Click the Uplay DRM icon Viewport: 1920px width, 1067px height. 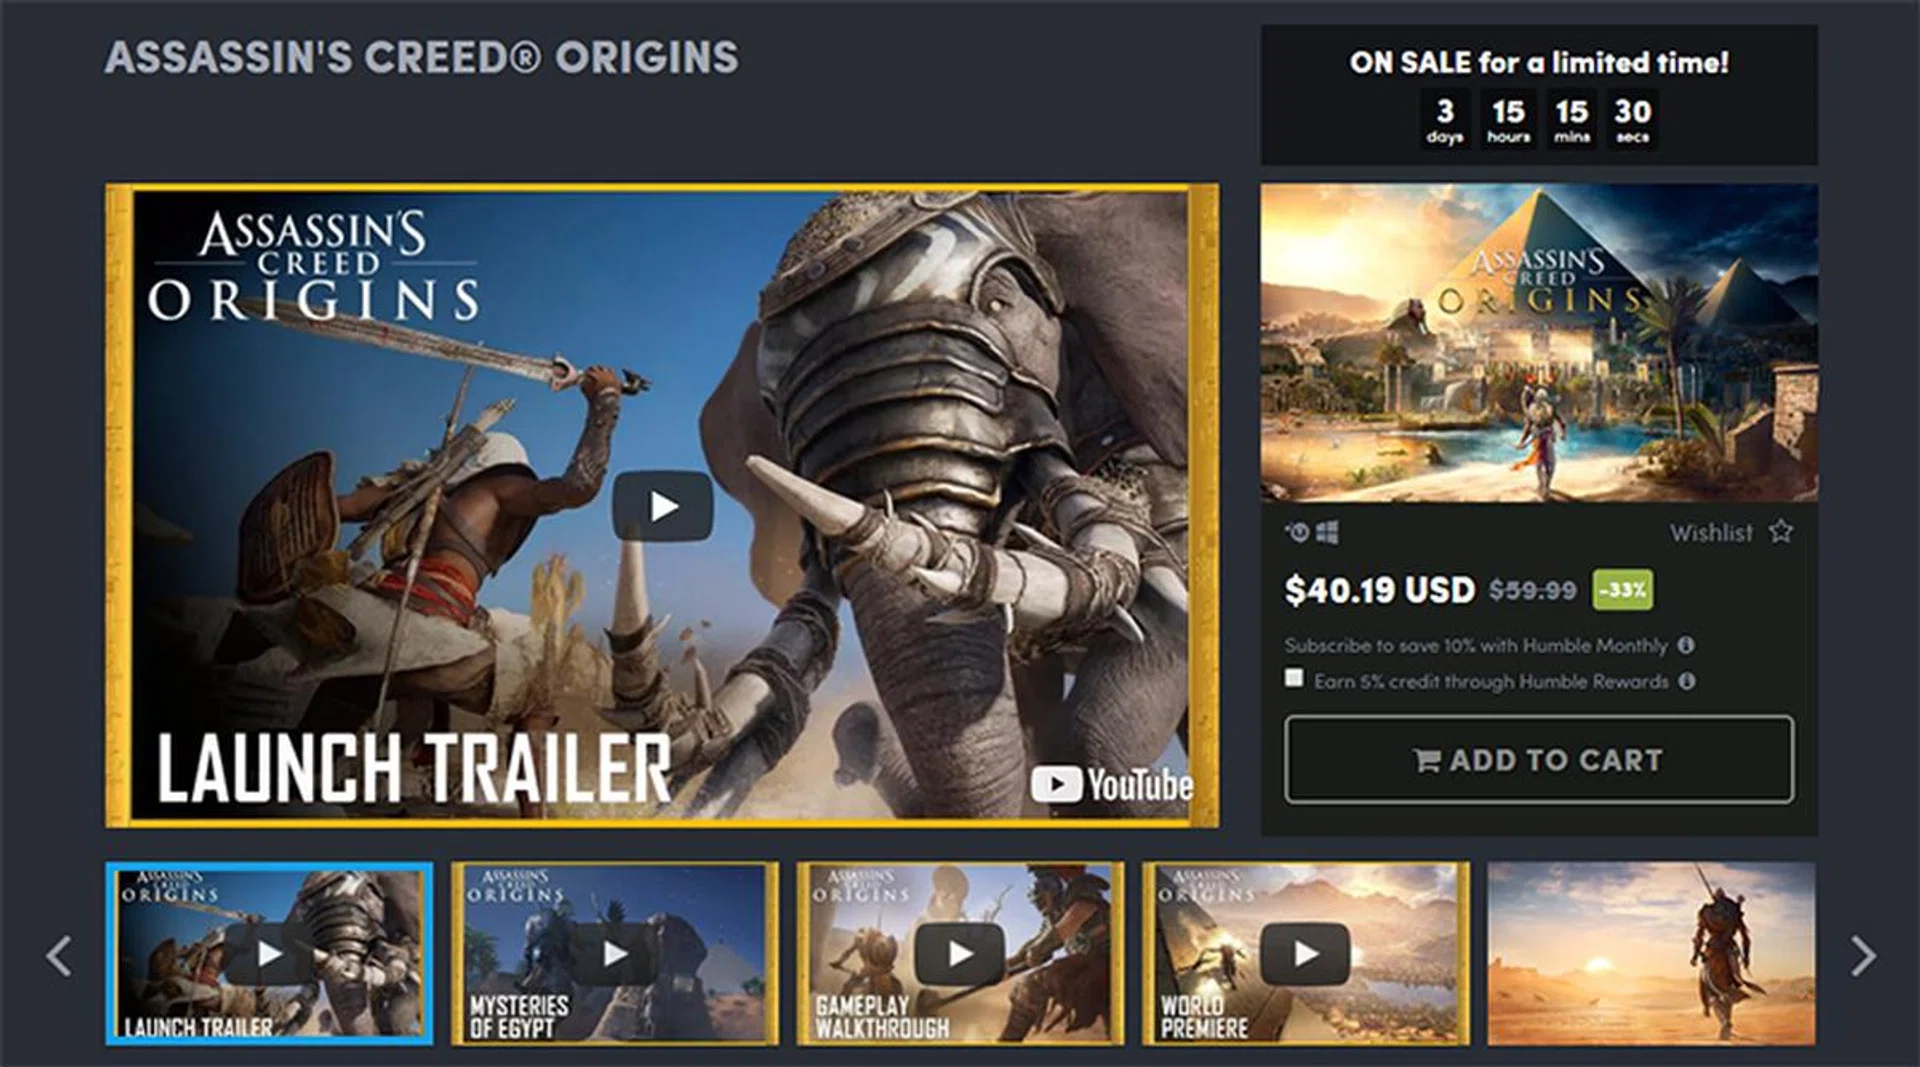[x=1297, y=532]
